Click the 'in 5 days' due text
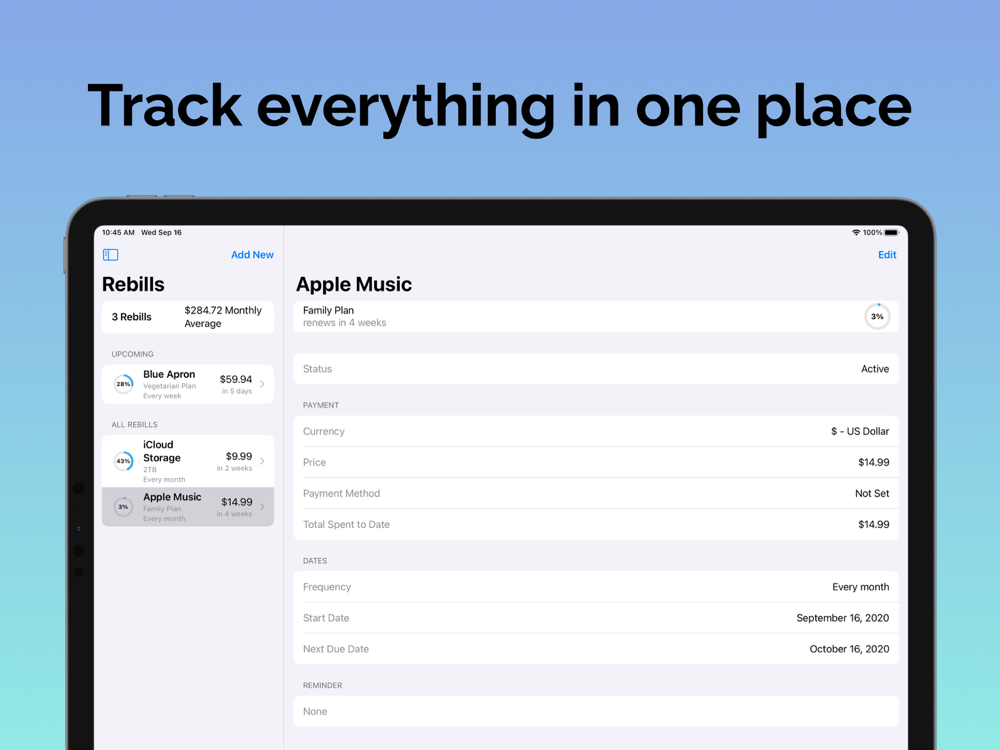 coord(237,391)
